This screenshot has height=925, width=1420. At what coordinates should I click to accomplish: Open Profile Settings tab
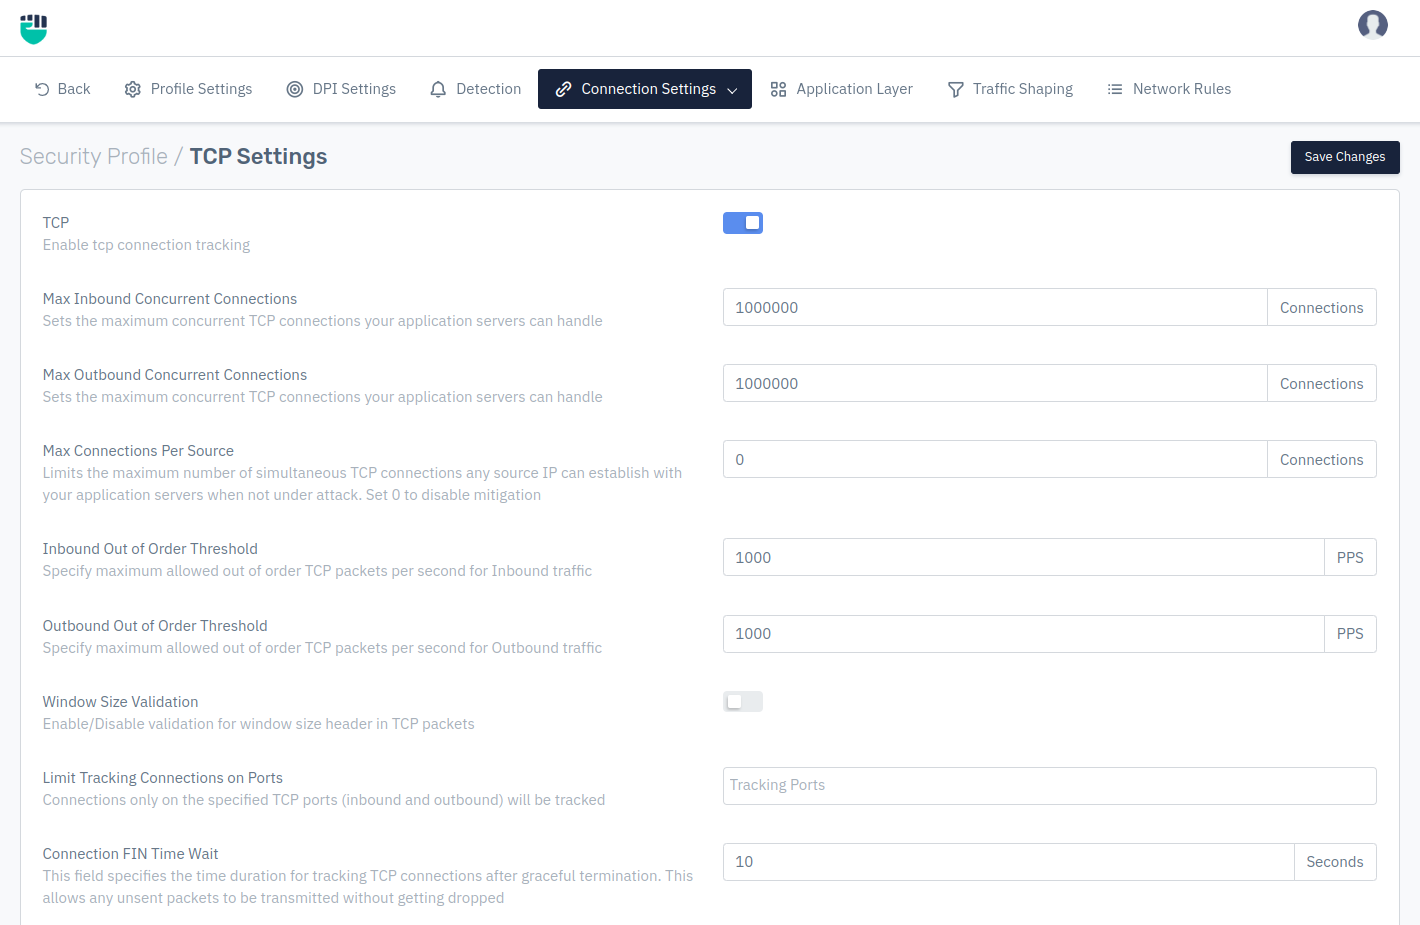point(188,89)
